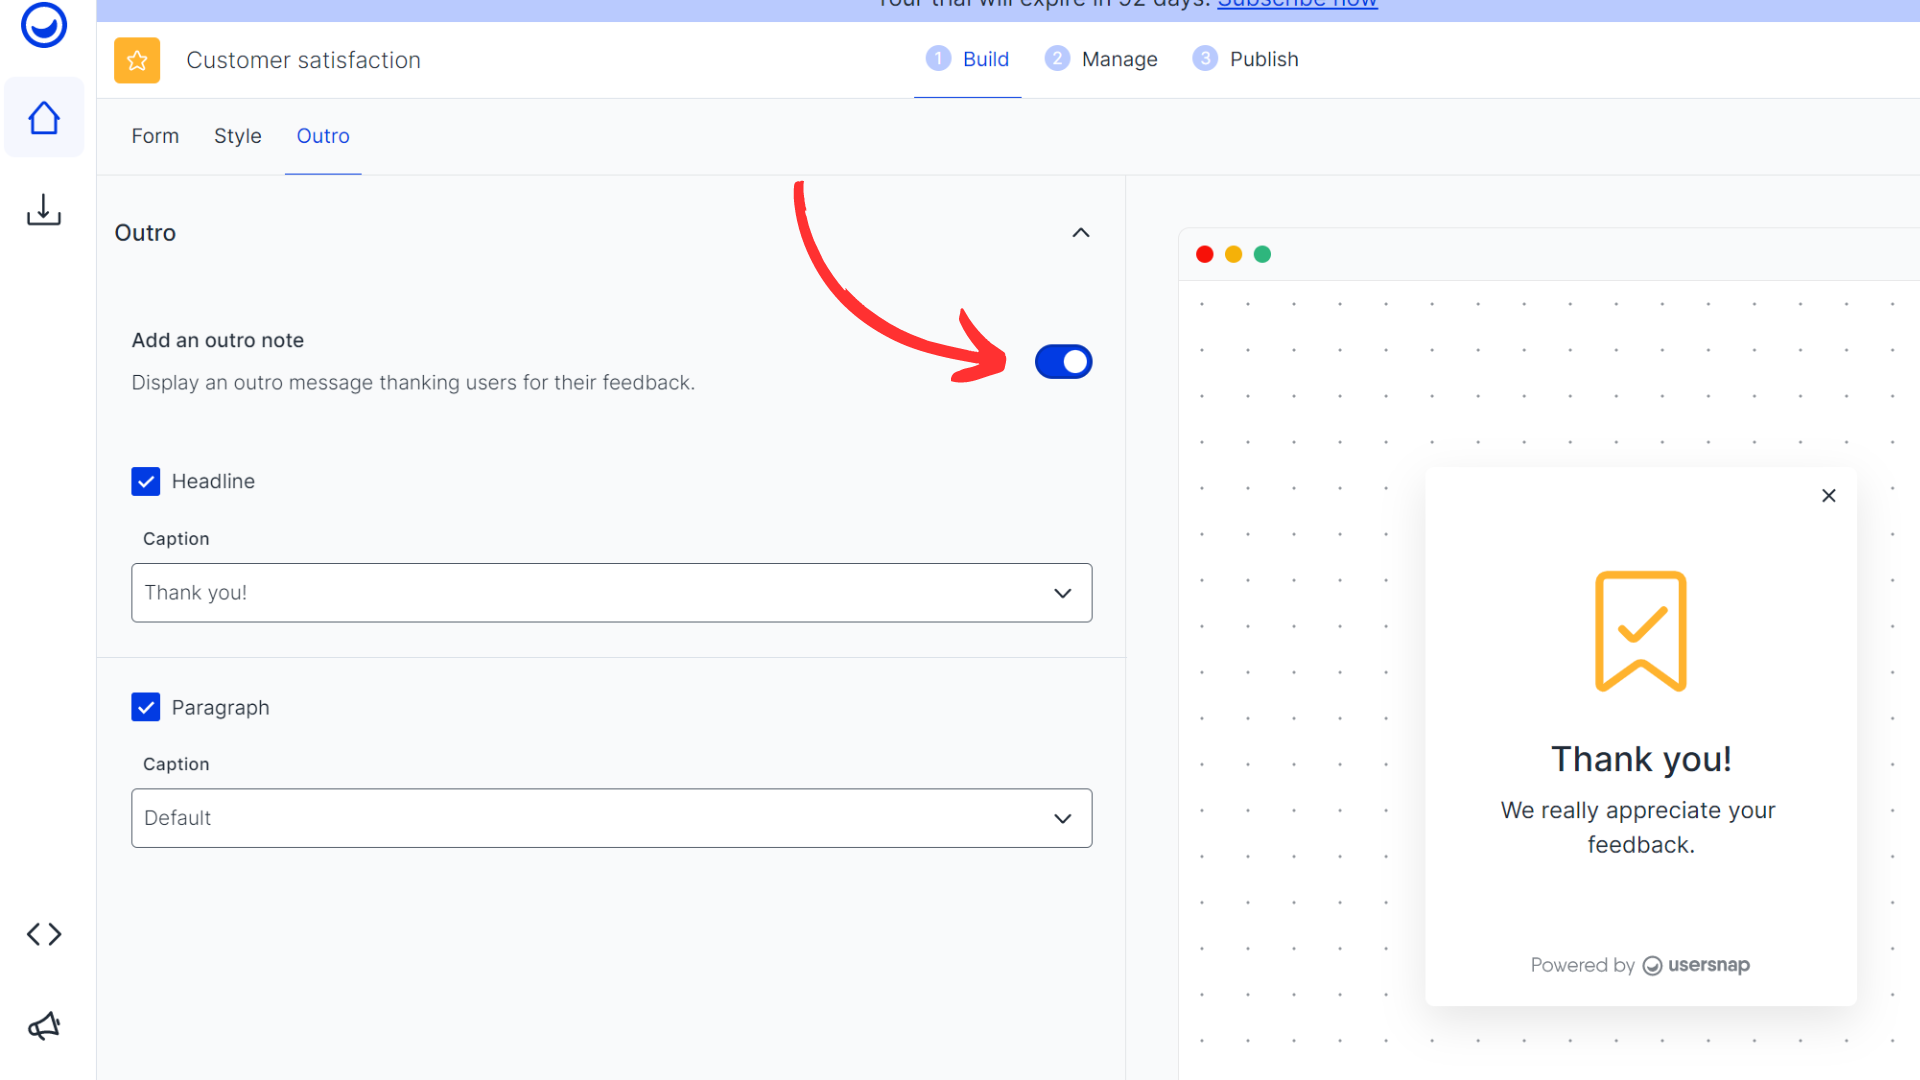Screen dimensions: 1920x1080
Task: Switch to the Form tab
Action: (x=155, y=136)
